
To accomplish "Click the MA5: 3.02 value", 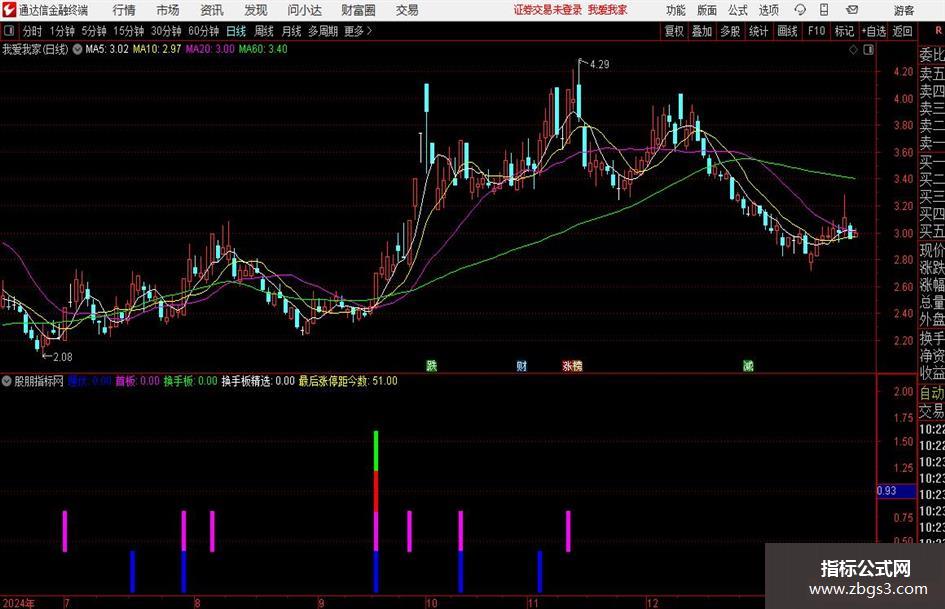I will pyautogui.click(x=107, y=49).
